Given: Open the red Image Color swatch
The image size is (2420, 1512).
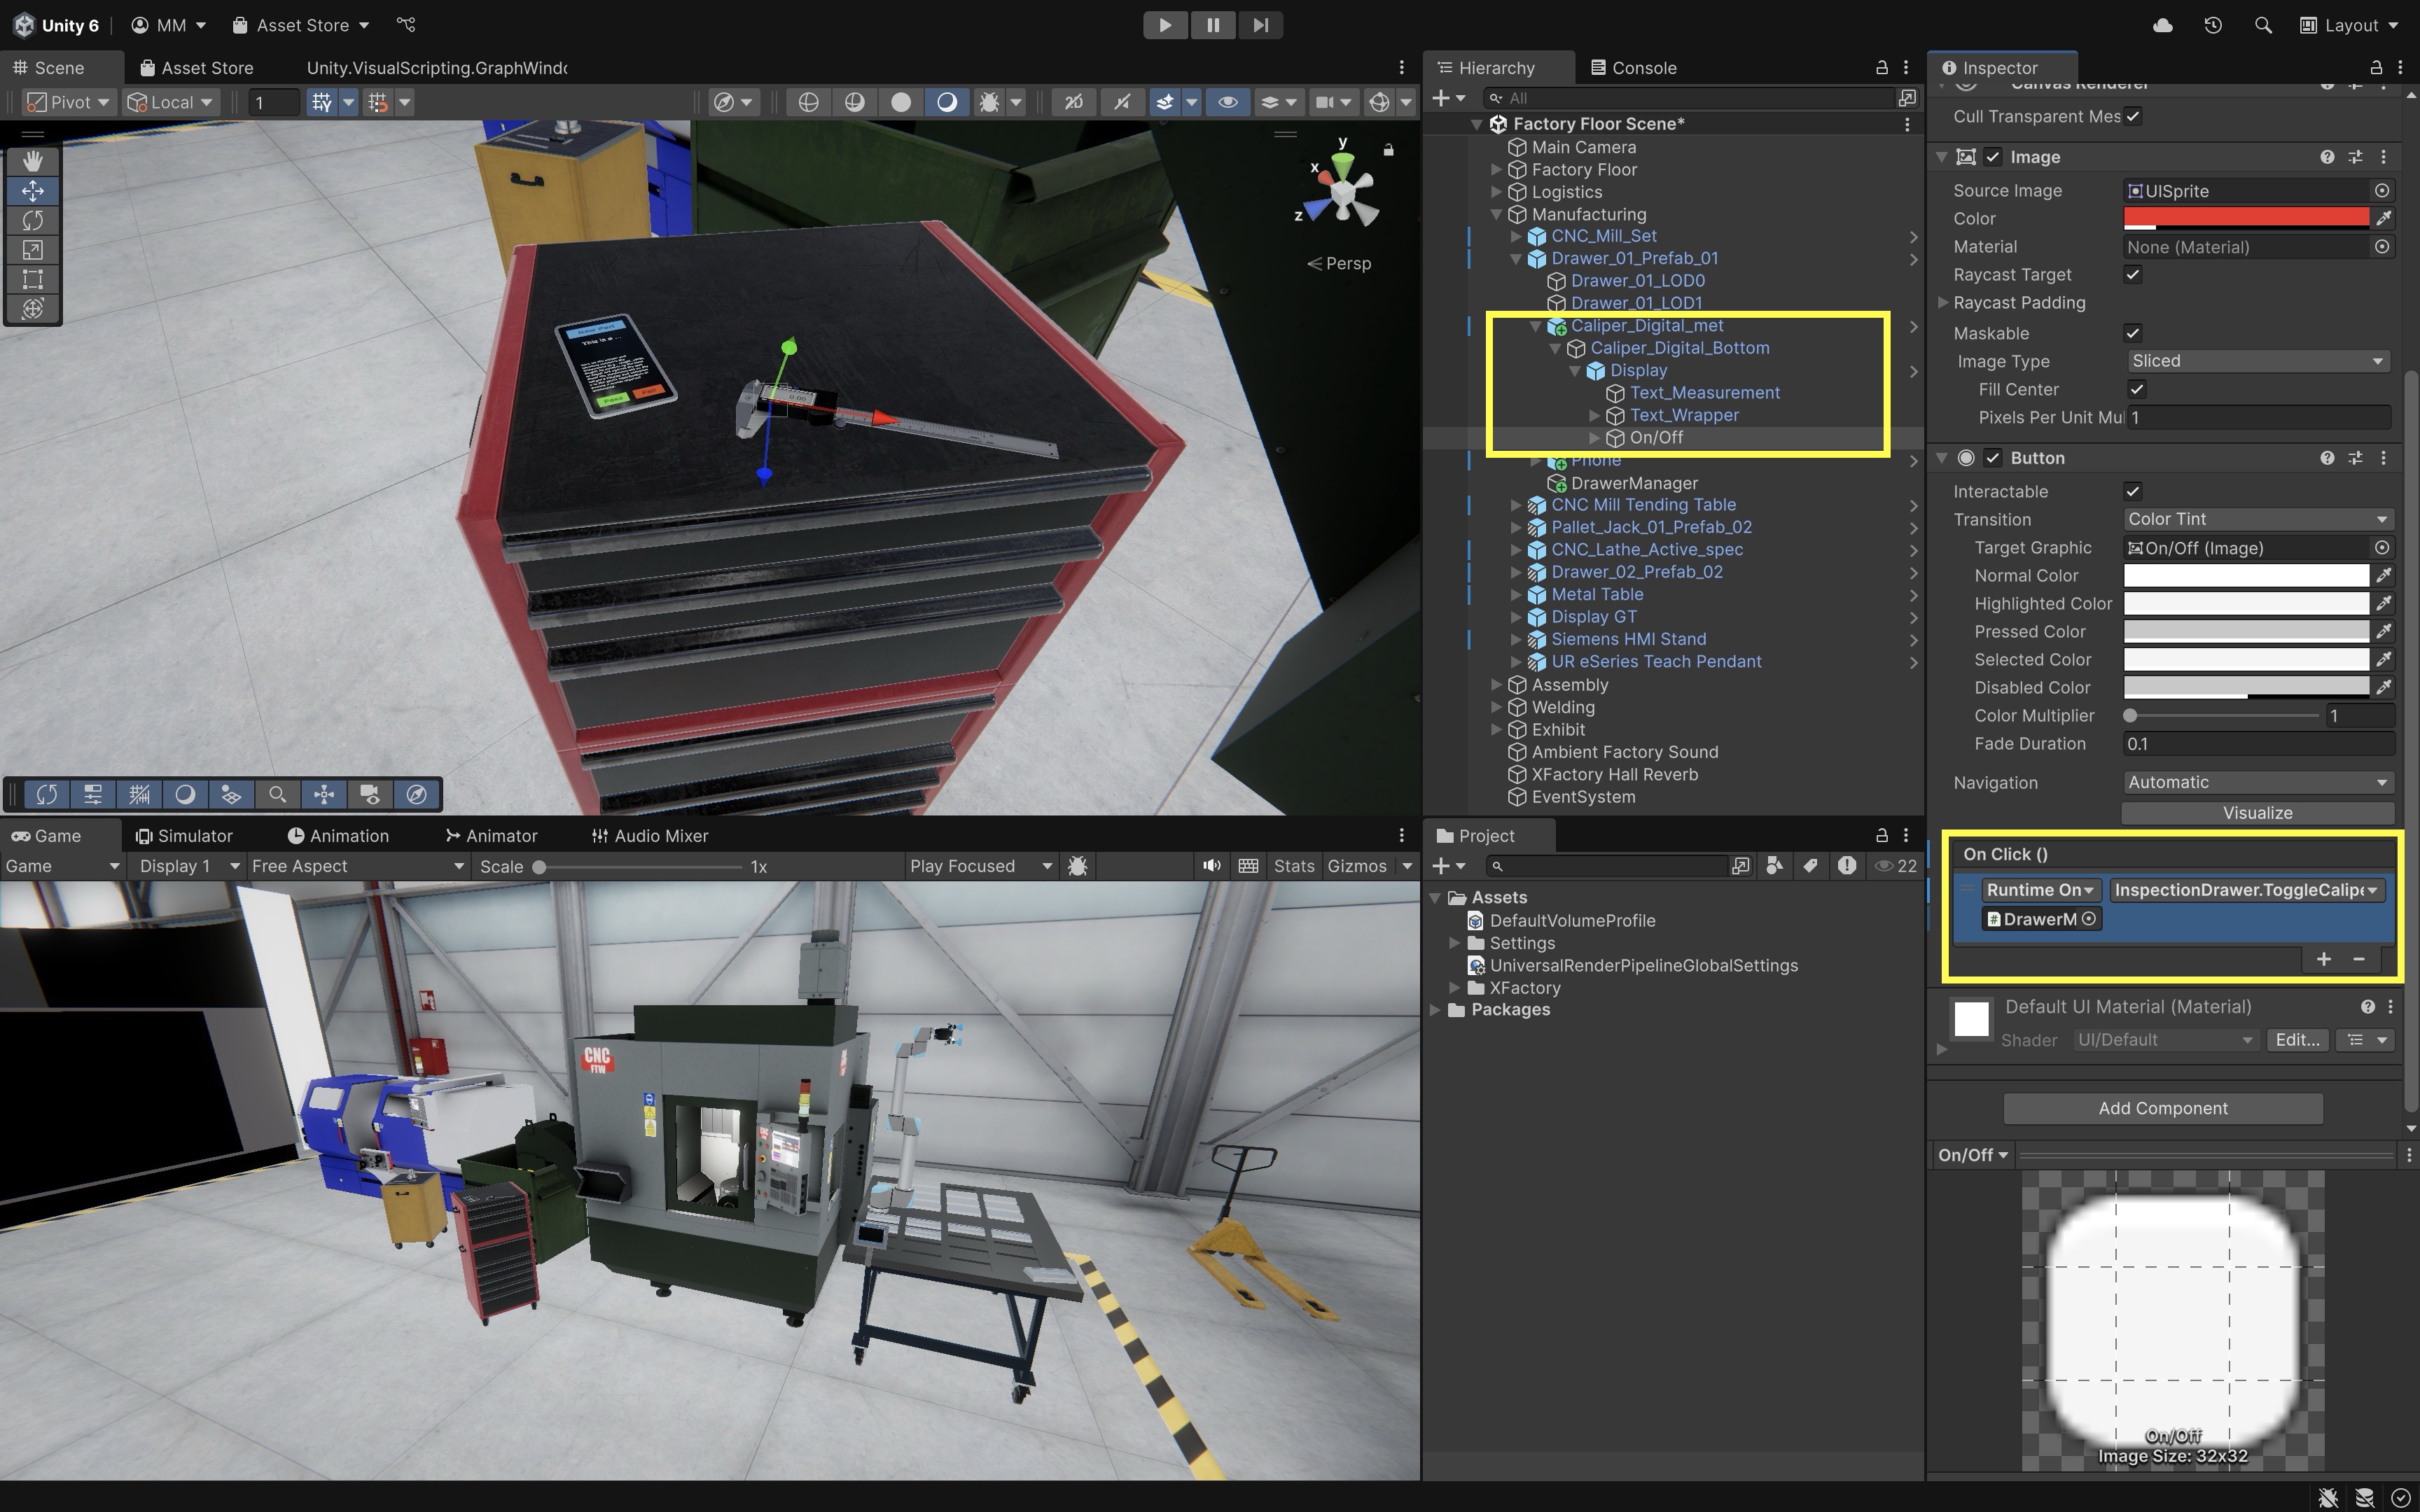Looking at the screenshot, I should 2245,218.
